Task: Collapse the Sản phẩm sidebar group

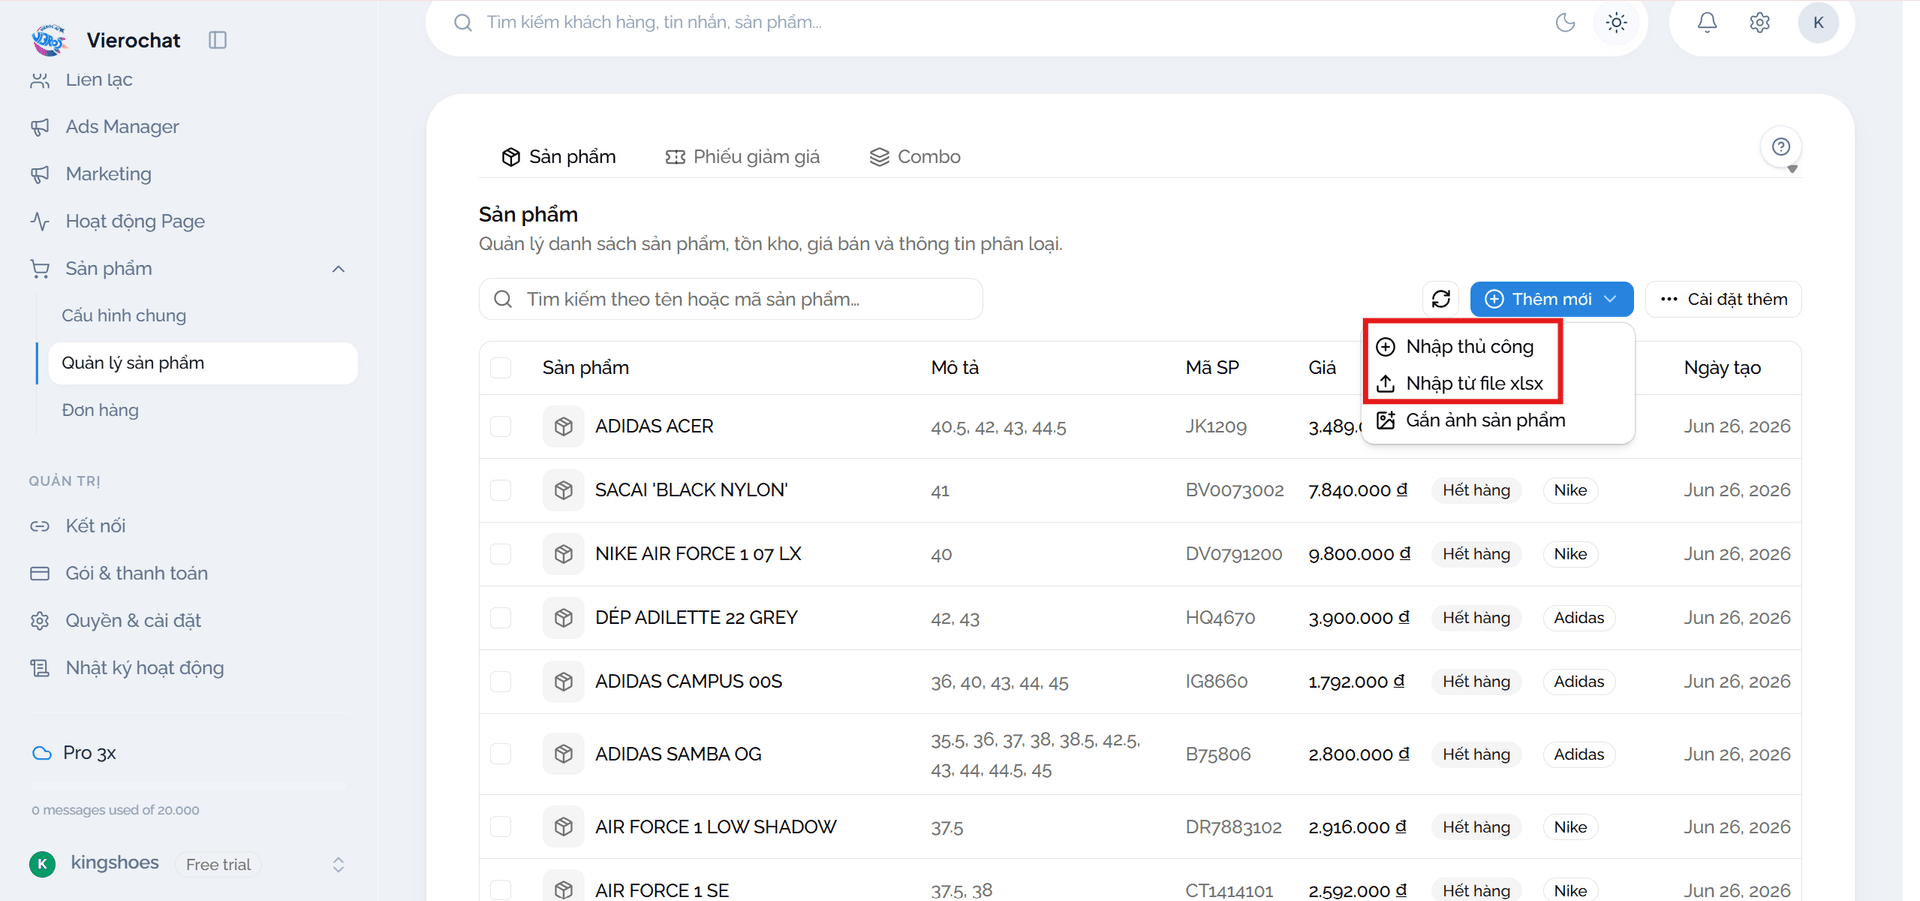Action: coord(338,269)
